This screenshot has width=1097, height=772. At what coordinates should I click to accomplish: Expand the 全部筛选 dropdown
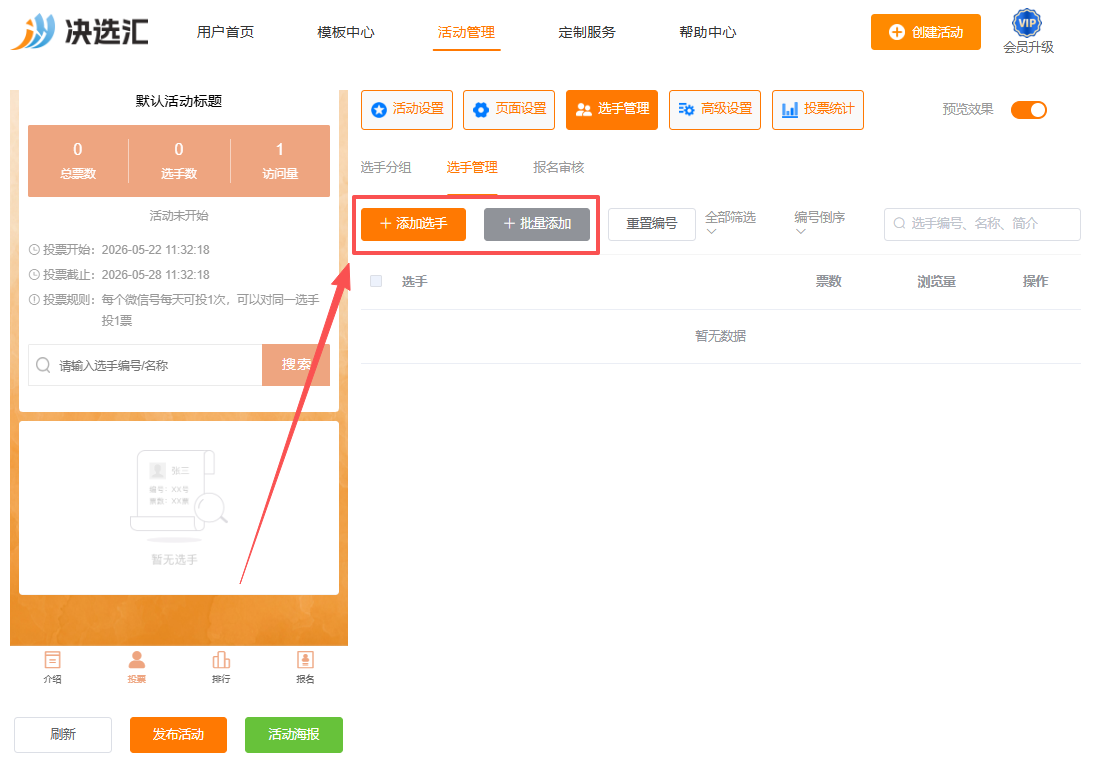pyautogui.click(x=730, y=223)
